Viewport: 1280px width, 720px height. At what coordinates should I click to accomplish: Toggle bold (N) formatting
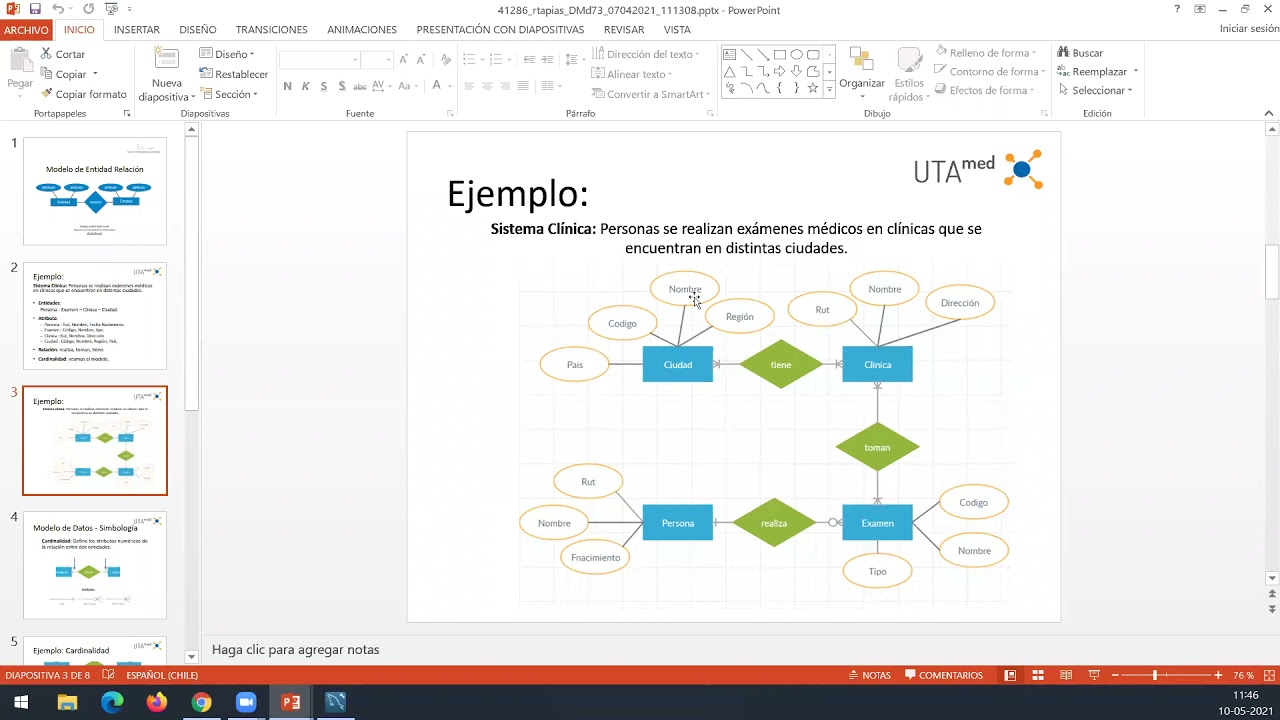click(x=288, y=87)
